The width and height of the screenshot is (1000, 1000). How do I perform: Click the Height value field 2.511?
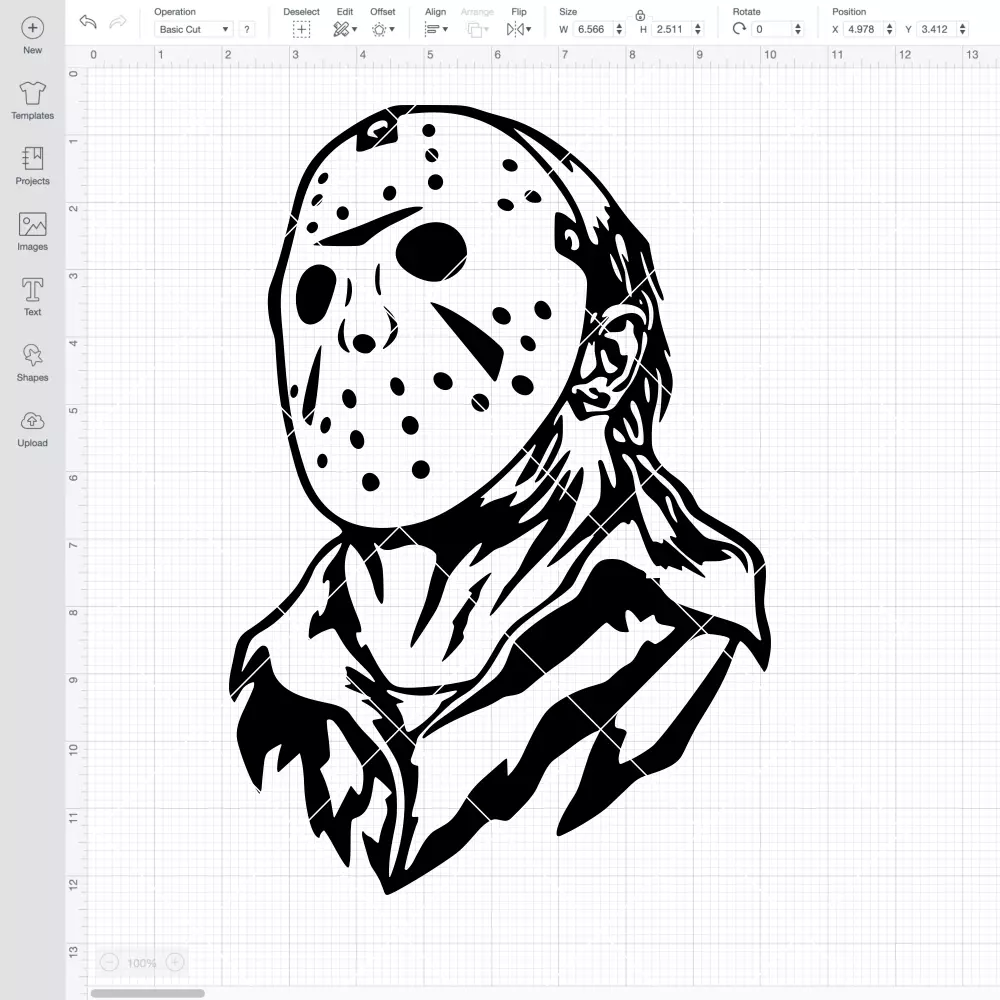(672, 29)
